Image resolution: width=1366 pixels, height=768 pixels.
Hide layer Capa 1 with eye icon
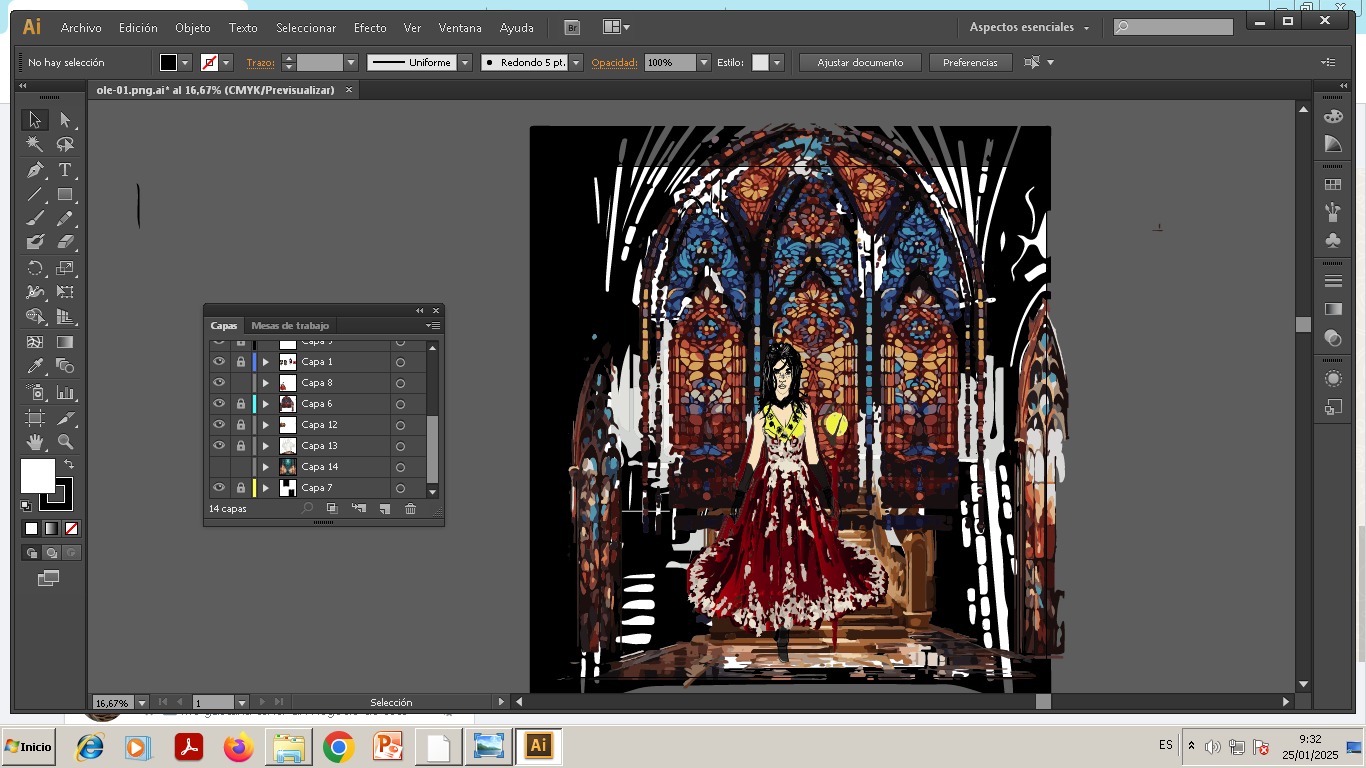tap(219, 362)
